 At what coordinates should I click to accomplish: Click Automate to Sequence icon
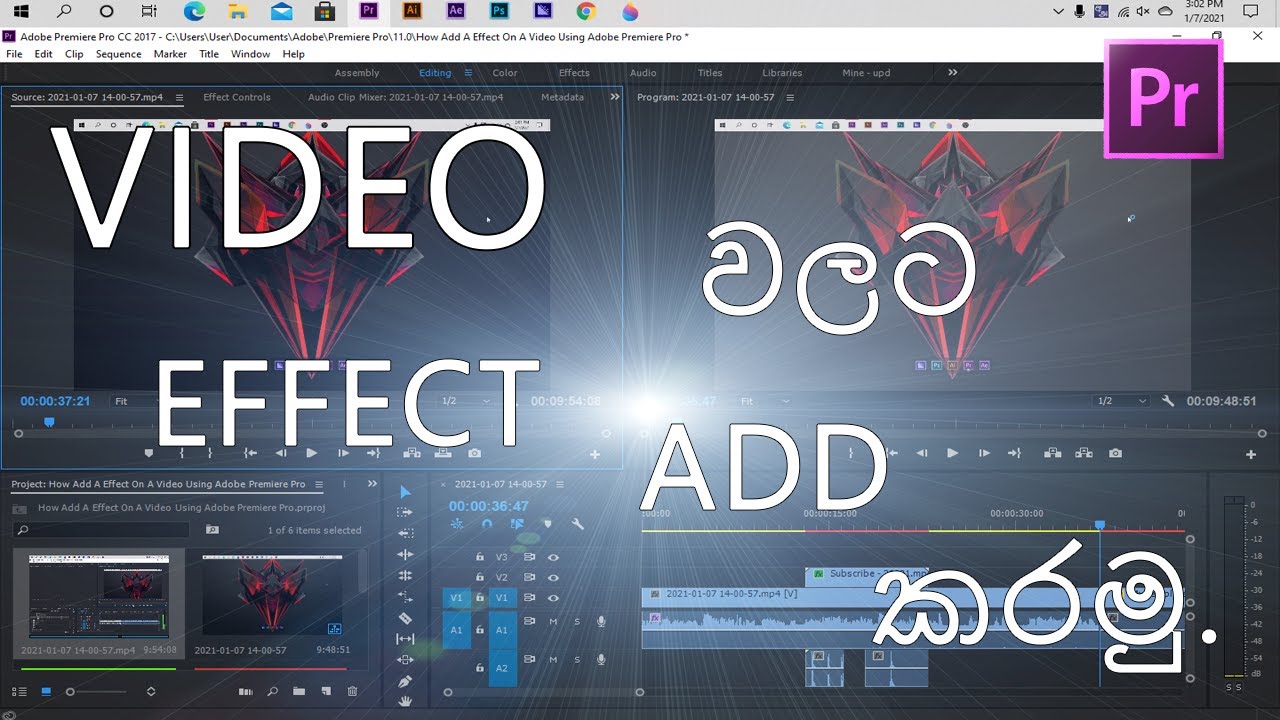coord(245,691)
